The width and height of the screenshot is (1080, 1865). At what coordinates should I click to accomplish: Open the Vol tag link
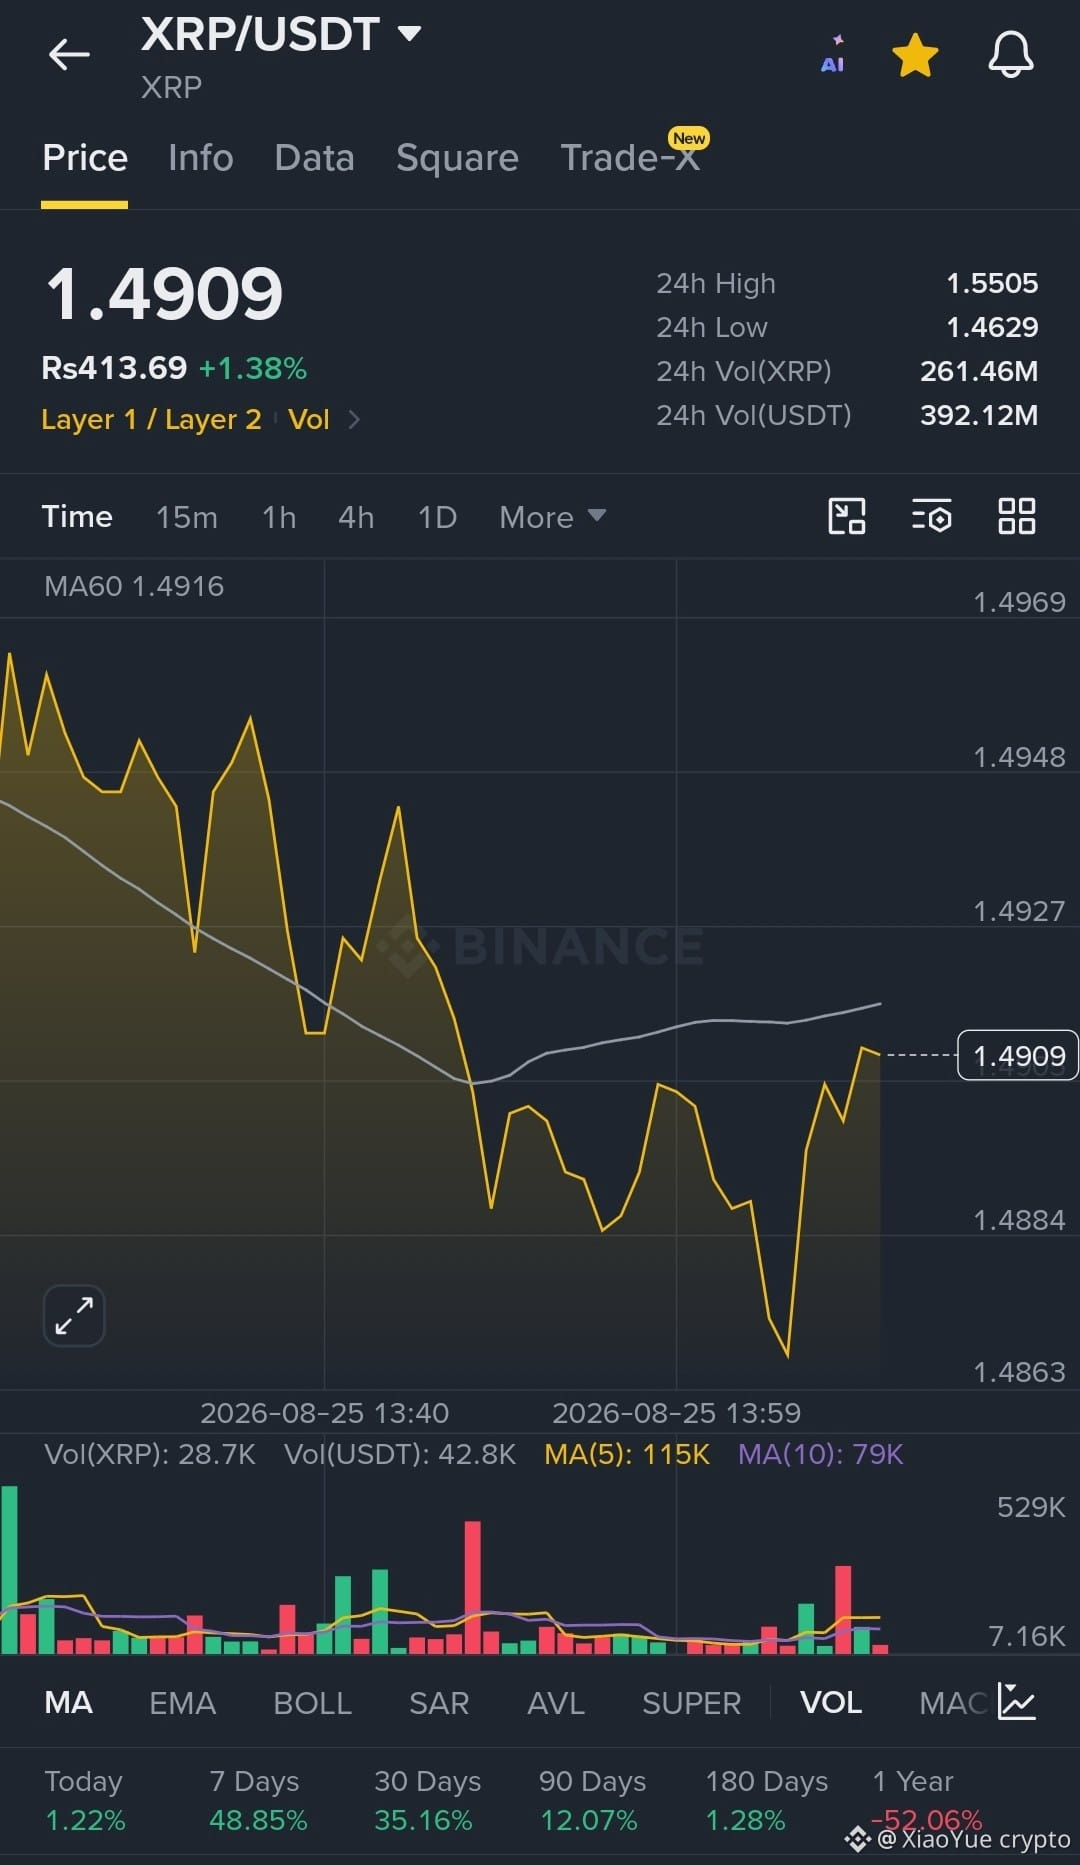308,419
